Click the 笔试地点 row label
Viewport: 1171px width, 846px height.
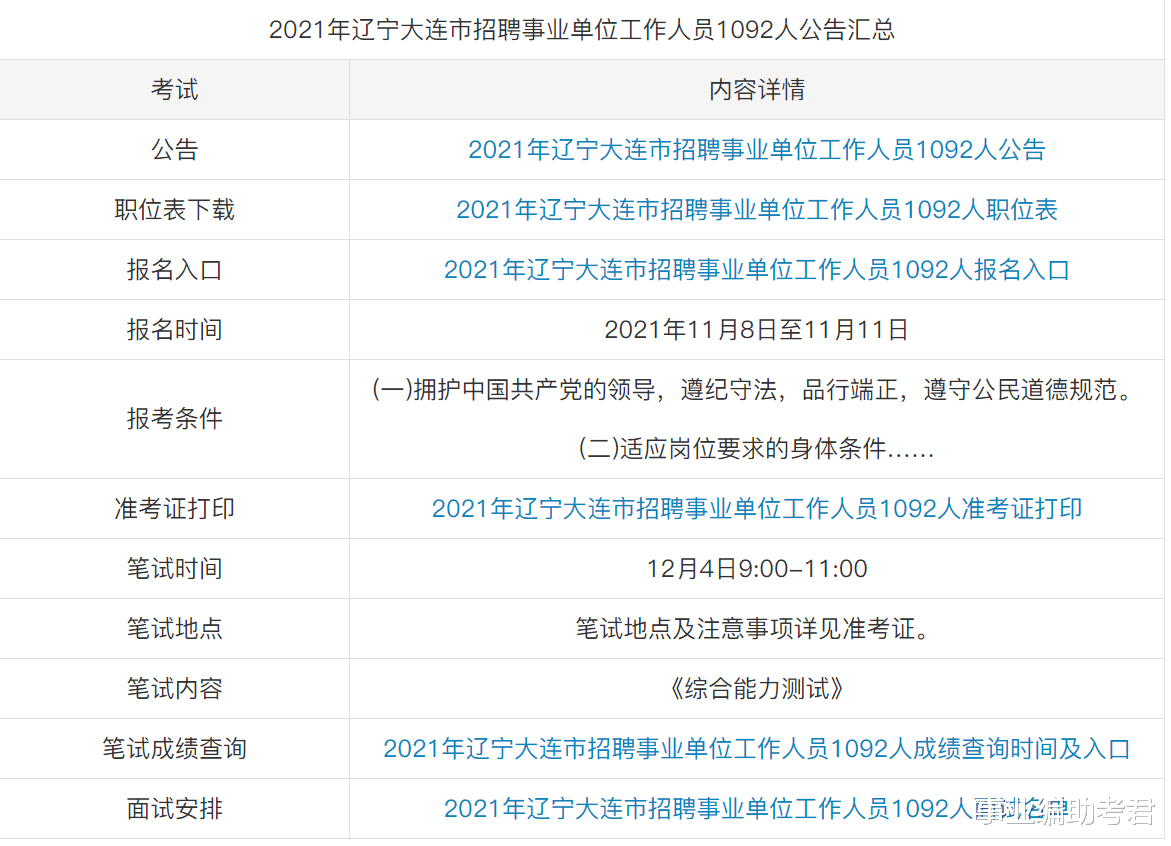pos(175,629)
